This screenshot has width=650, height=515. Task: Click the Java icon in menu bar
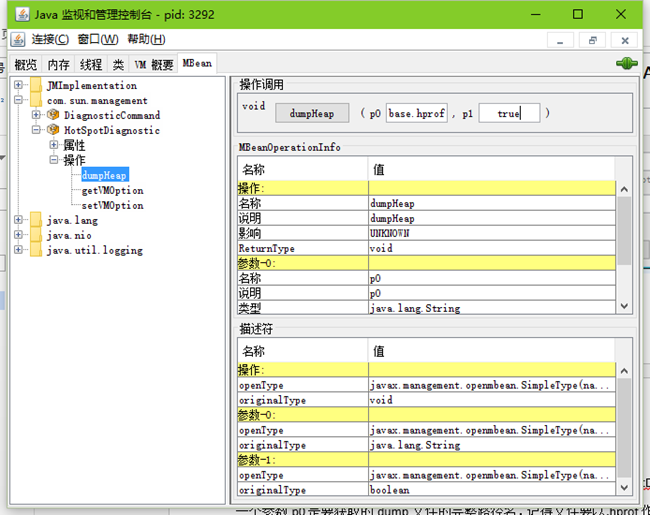pyautogui.click(x=17, y=40)
